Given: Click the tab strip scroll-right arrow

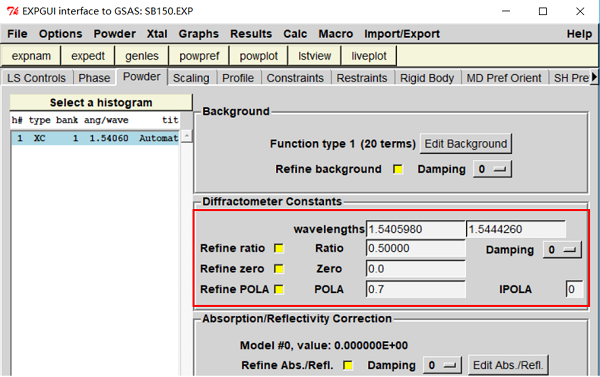Looking at the screenshot, I should (x=594, y=77).
